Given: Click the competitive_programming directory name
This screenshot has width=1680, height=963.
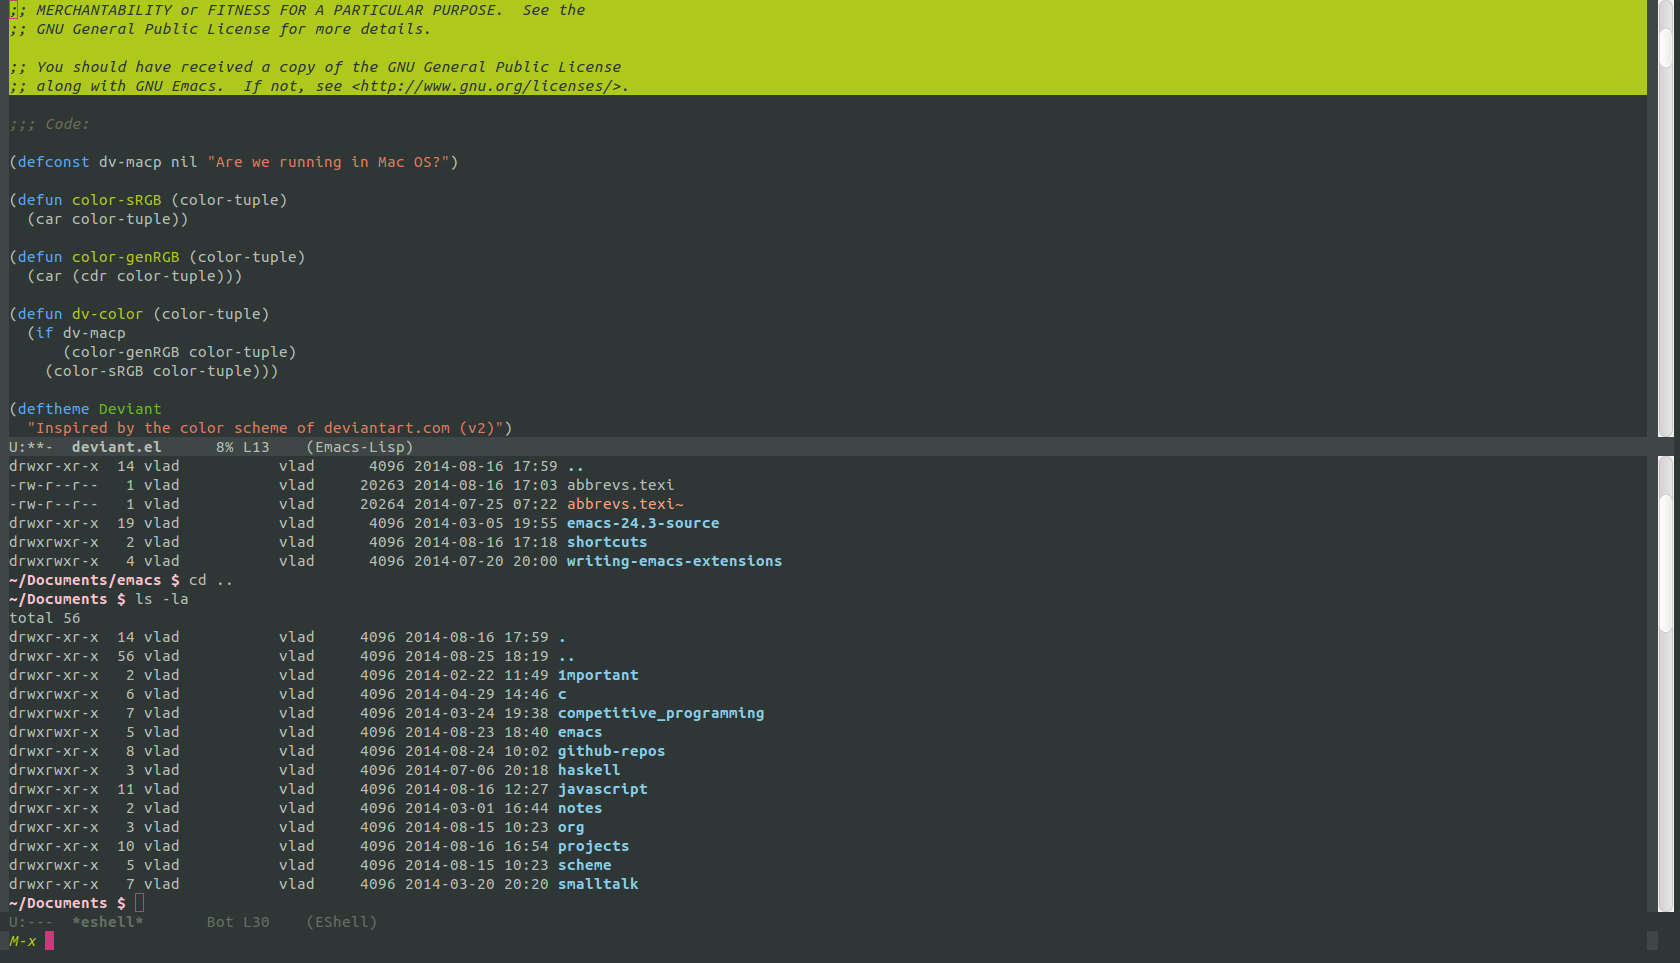Looking at the screenshot, I should click(x=661, y=713).
